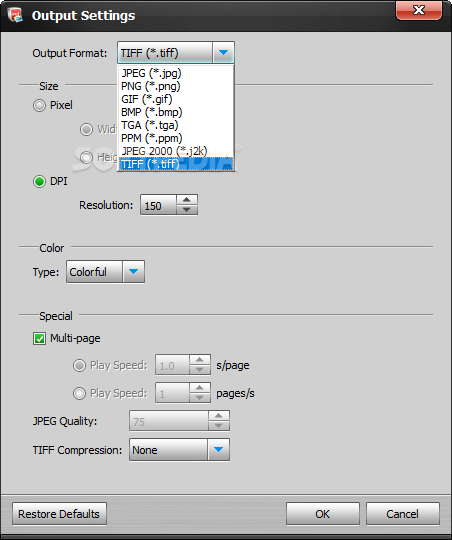Select the Play Speed pages/s radio button
The image size is (452, 540).
pos(79,393)
